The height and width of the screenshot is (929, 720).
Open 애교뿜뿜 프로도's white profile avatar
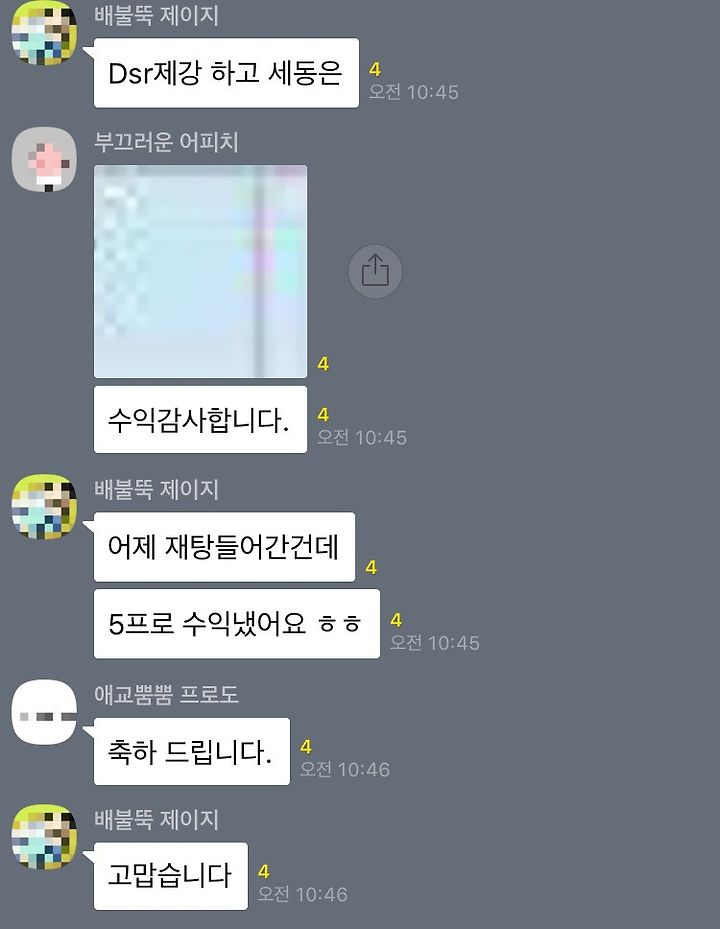pyautogui.click(x=44, y=712)
